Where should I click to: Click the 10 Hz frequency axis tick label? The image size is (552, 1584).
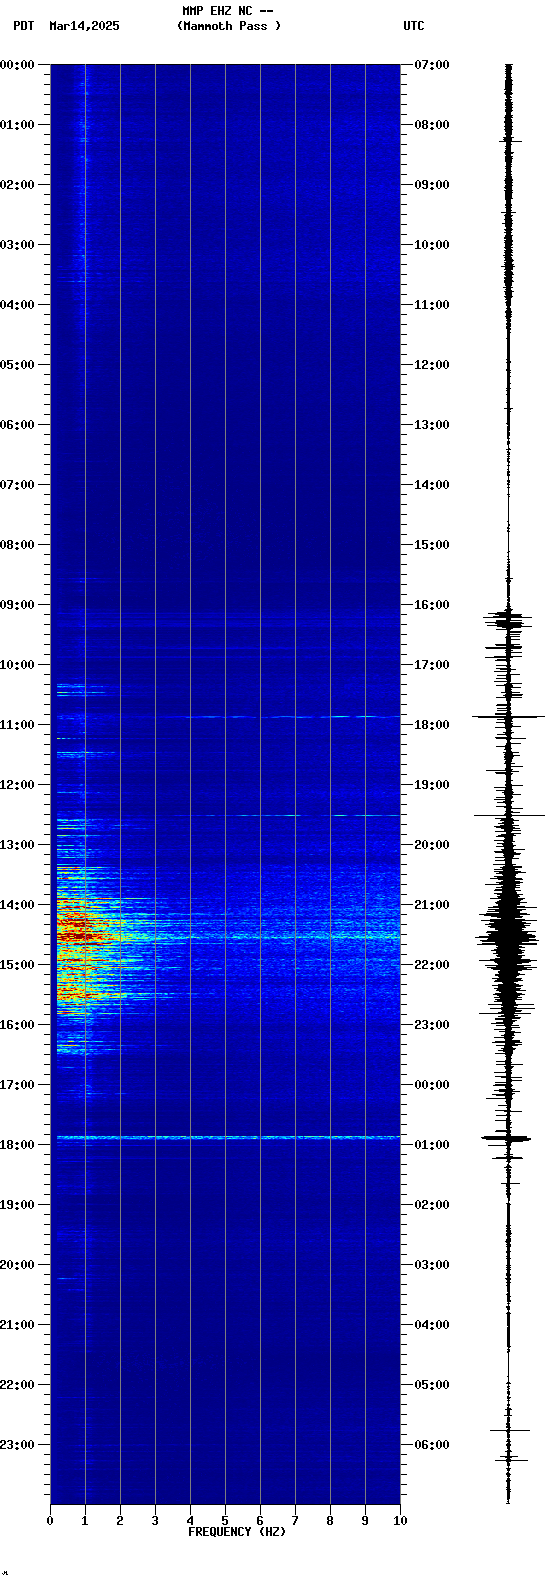click(400, 1521)
